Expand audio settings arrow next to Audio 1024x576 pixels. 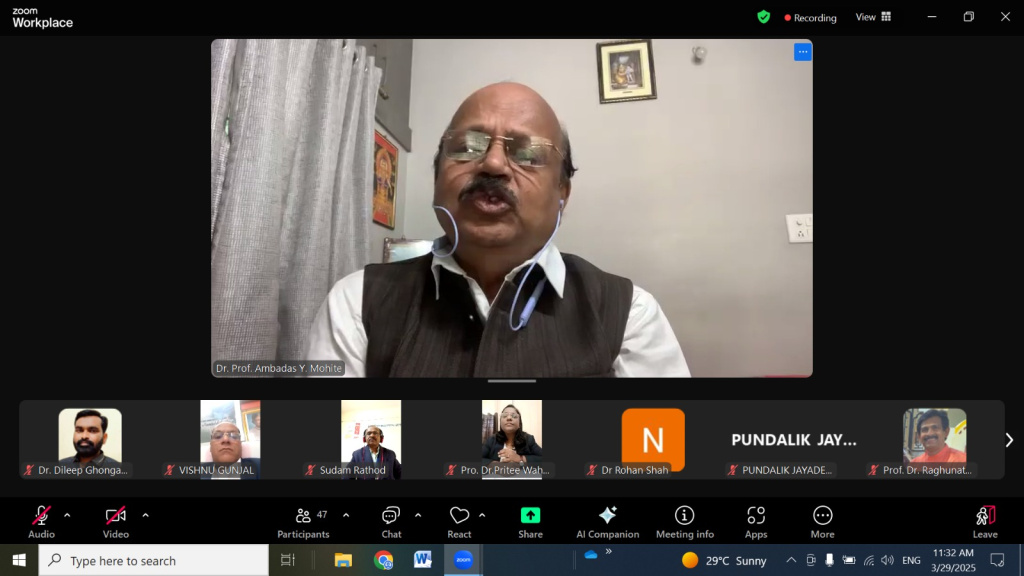click(67, 515)
